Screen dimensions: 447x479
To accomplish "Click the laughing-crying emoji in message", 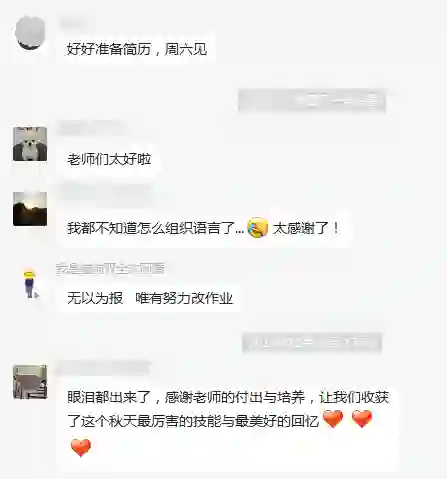I will pyautogui.click(x=258, y=228).
